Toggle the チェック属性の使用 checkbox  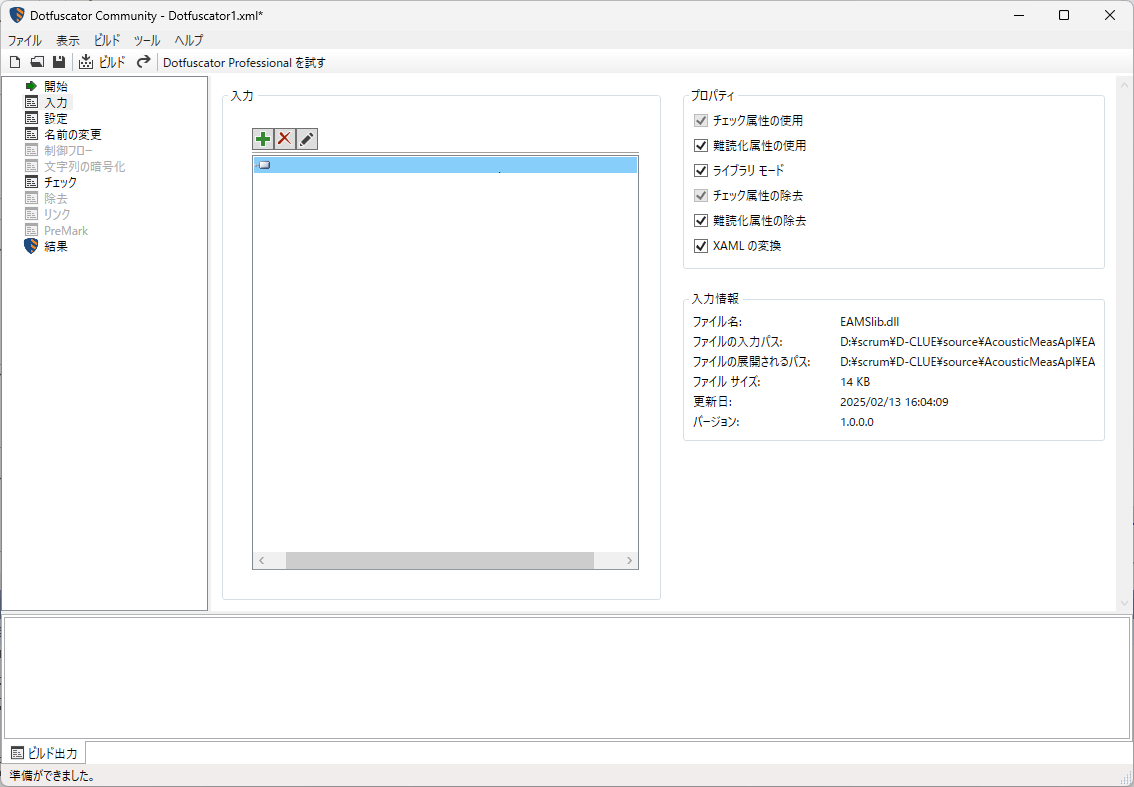[700, 121]
